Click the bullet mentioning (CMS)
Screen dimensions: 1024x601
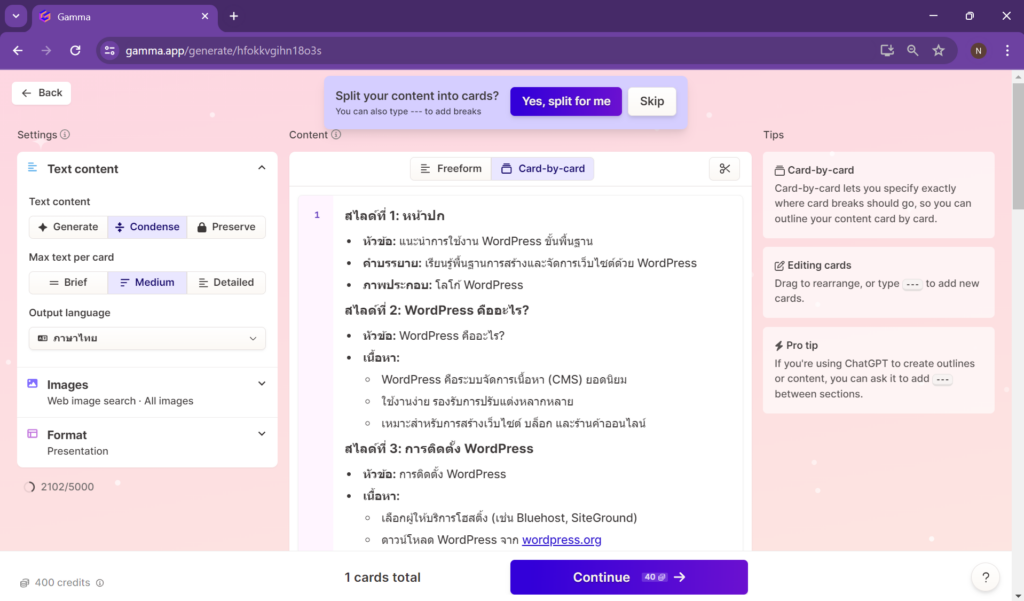click(x=504, y=380)
